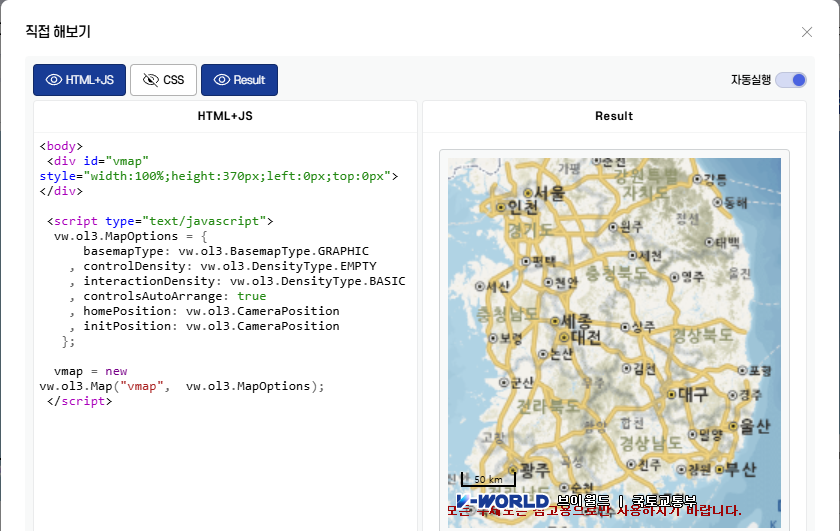
Task: Click the 강릉 label on the map
Action: [x=715, y=180]
